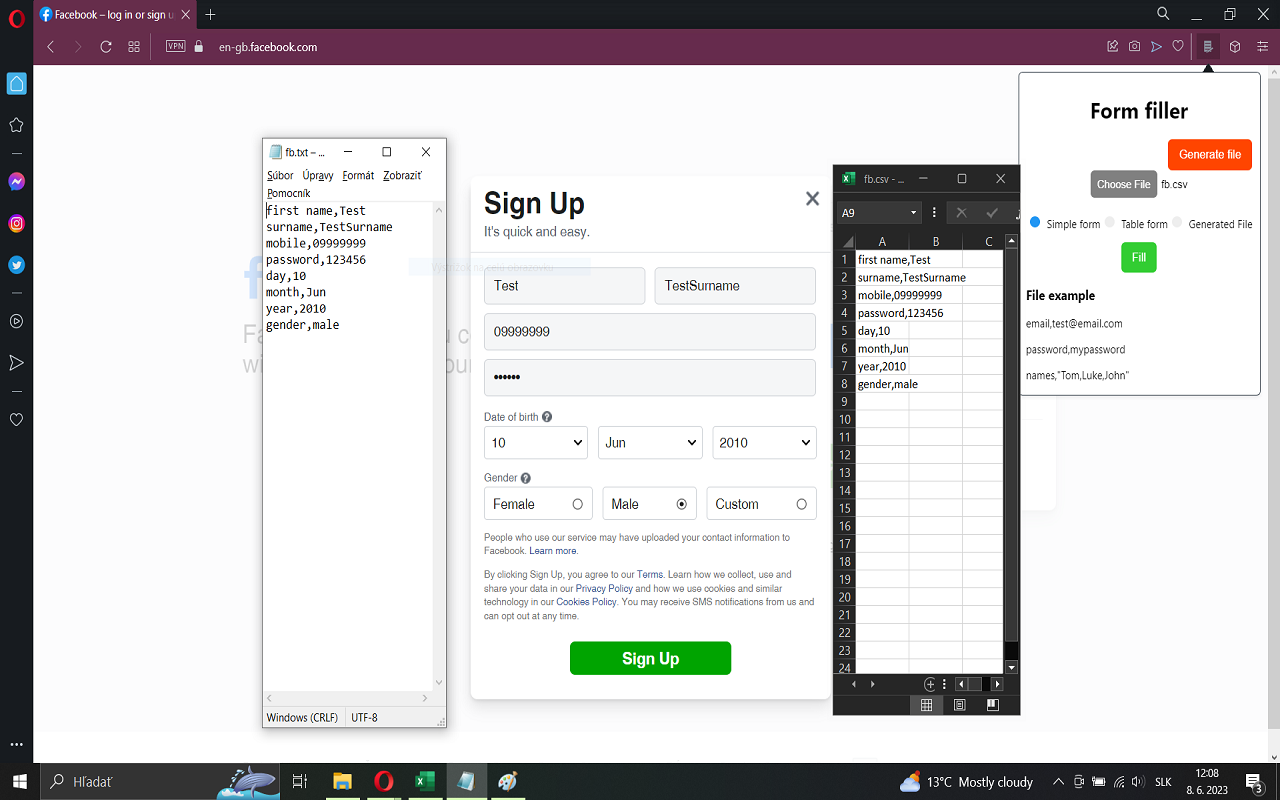Click the Excel horizontal scrollbar
The width and height of the screenshot is (1280, 800).
click(980, 684)
